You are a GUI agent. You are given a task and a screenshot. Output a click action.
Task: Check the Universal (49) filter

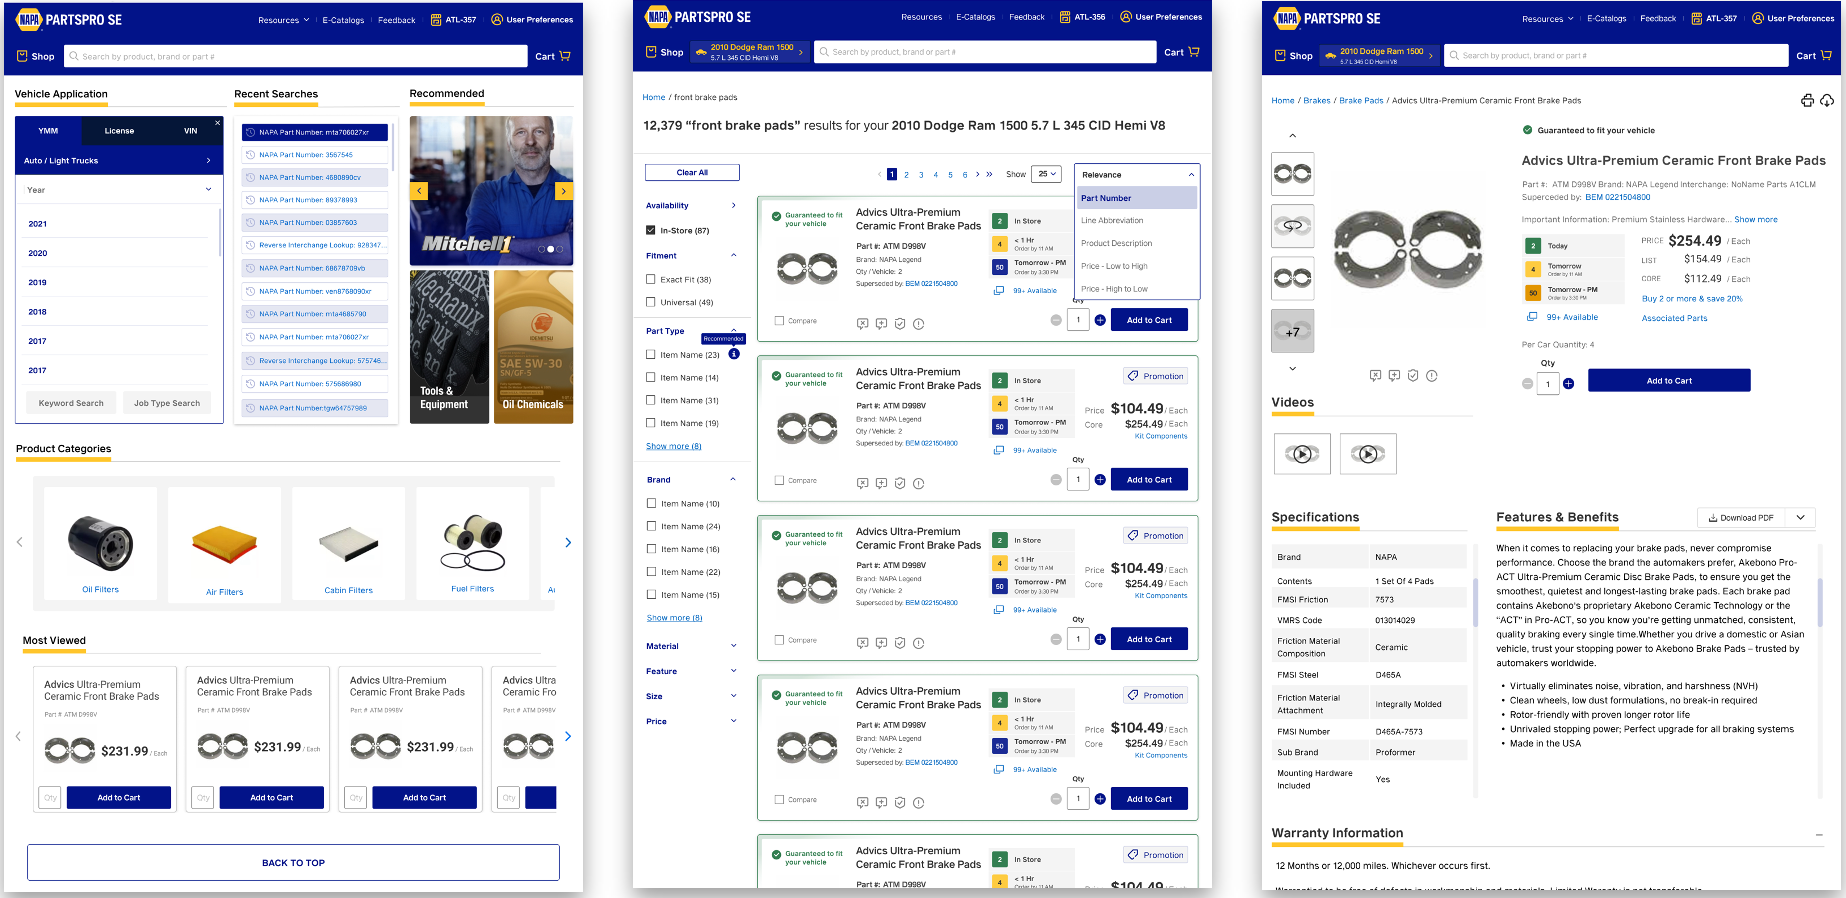pyautogui.click(x=651, y=302)
